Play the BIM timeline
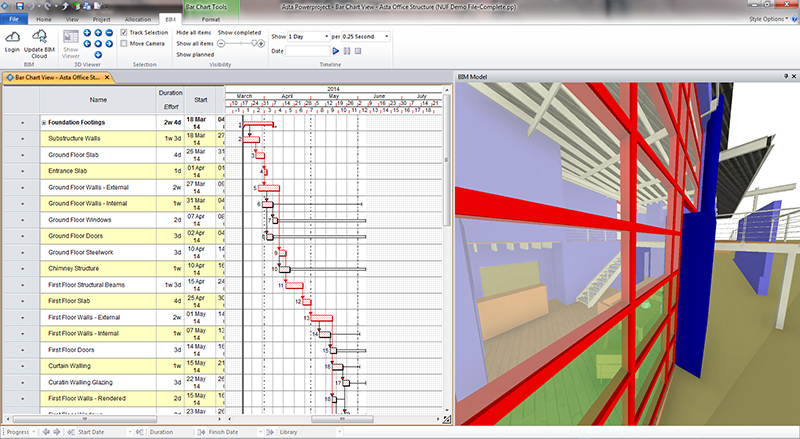Screen dimensions: 800x439 coord(336,51)
